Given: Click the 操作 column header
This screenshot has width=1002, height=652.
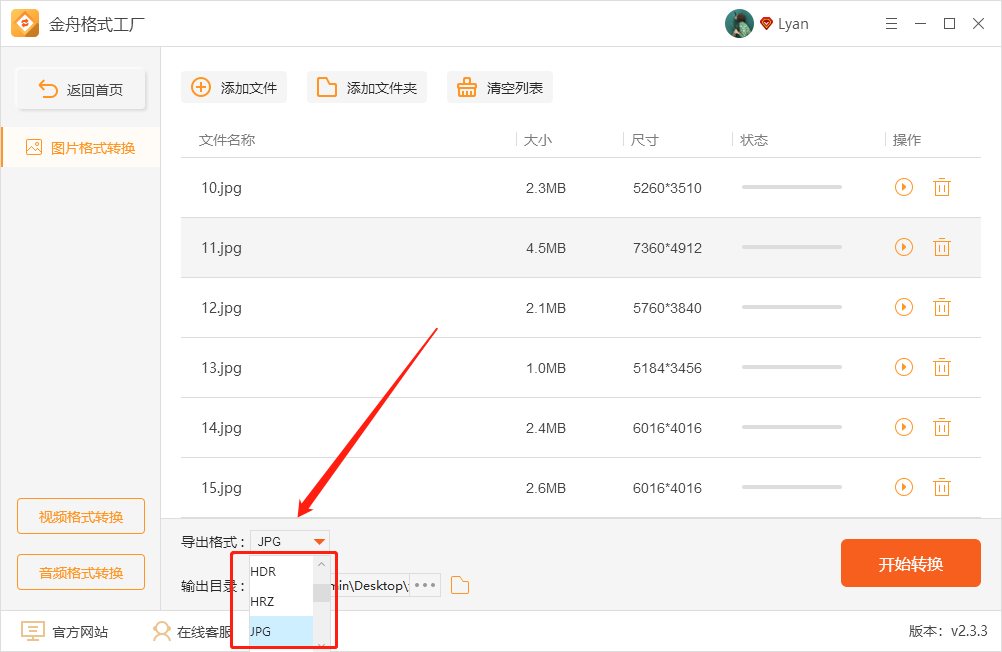Looking at the screenshot, I should [907, 140].
